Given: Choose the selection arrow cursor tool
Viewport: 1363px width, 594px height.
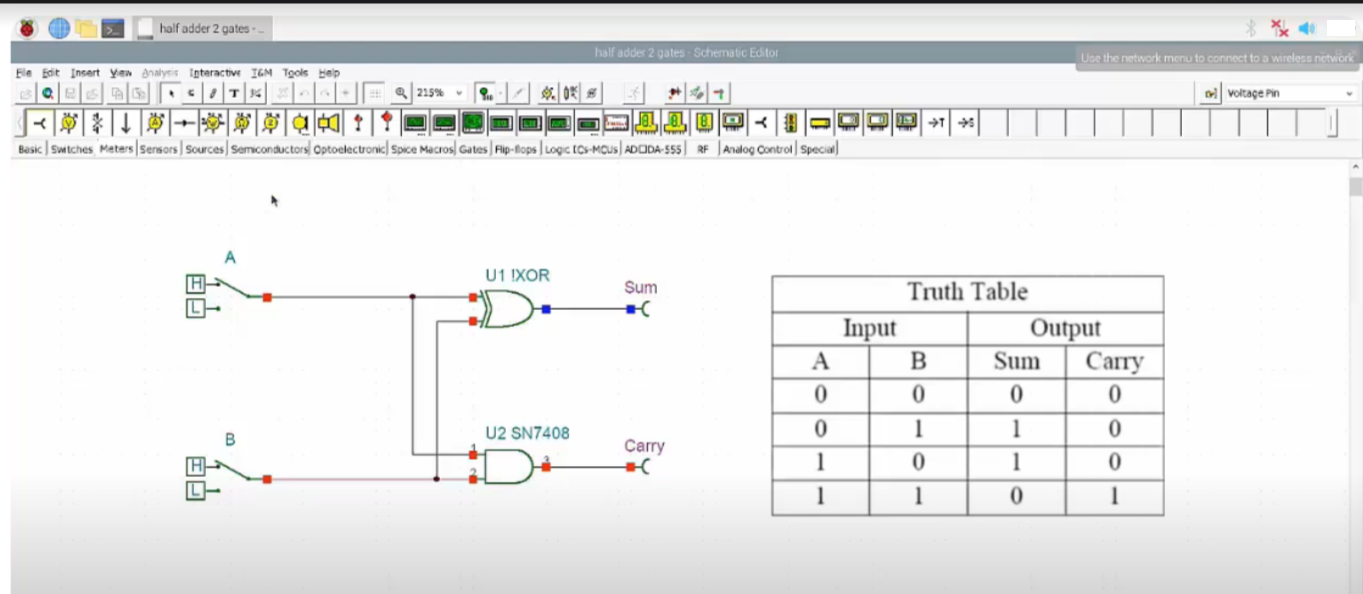Looking at the screenshot, I should [x=171, y=93].
